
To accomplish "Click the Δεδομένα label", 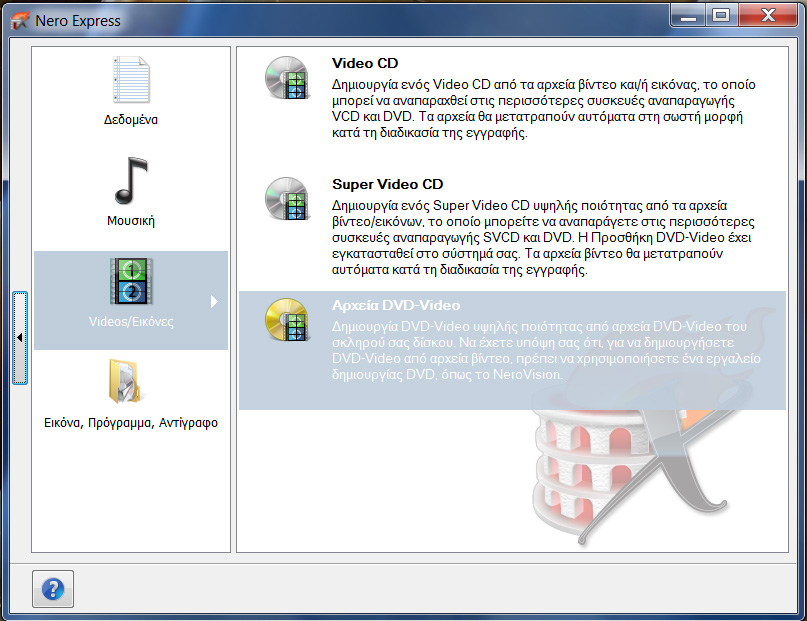I will (x=131, y=119).
